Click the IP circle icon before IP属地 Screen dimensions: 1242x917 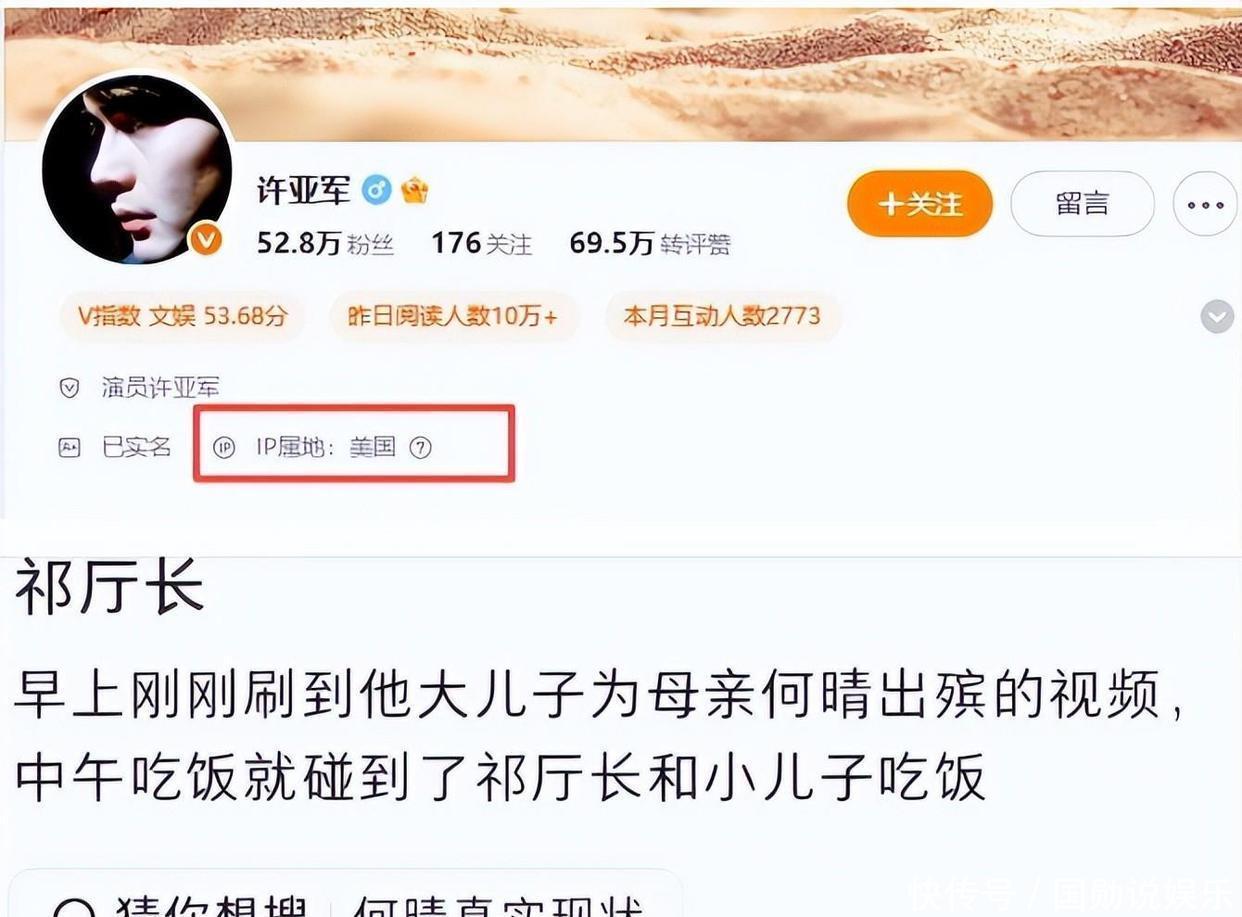click(224, 447)
